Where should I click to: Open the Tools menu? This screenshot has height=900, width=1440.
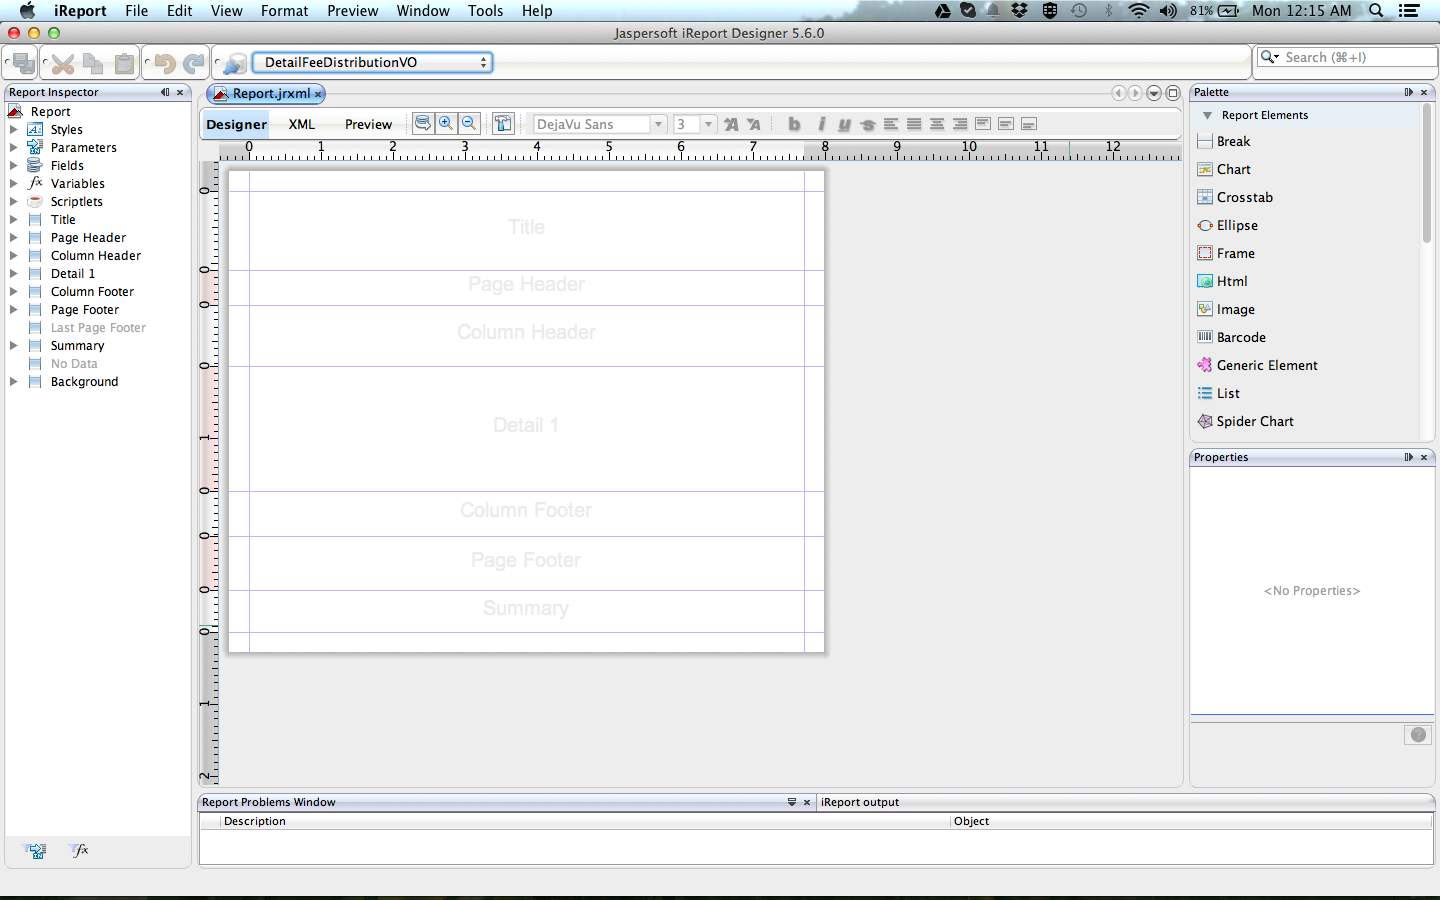(x=485, y=11)
